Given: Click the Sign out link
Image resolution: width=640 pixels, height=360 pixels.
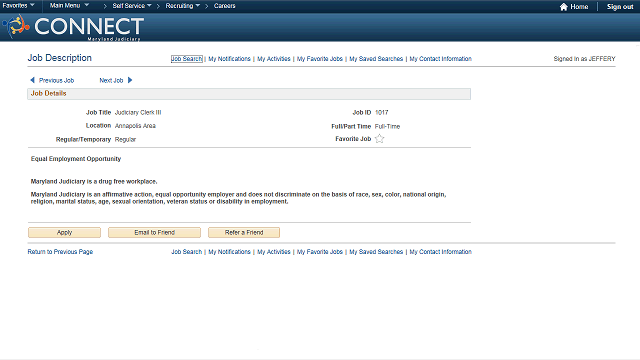Looking at the screenshot, I should click(620, 7).
